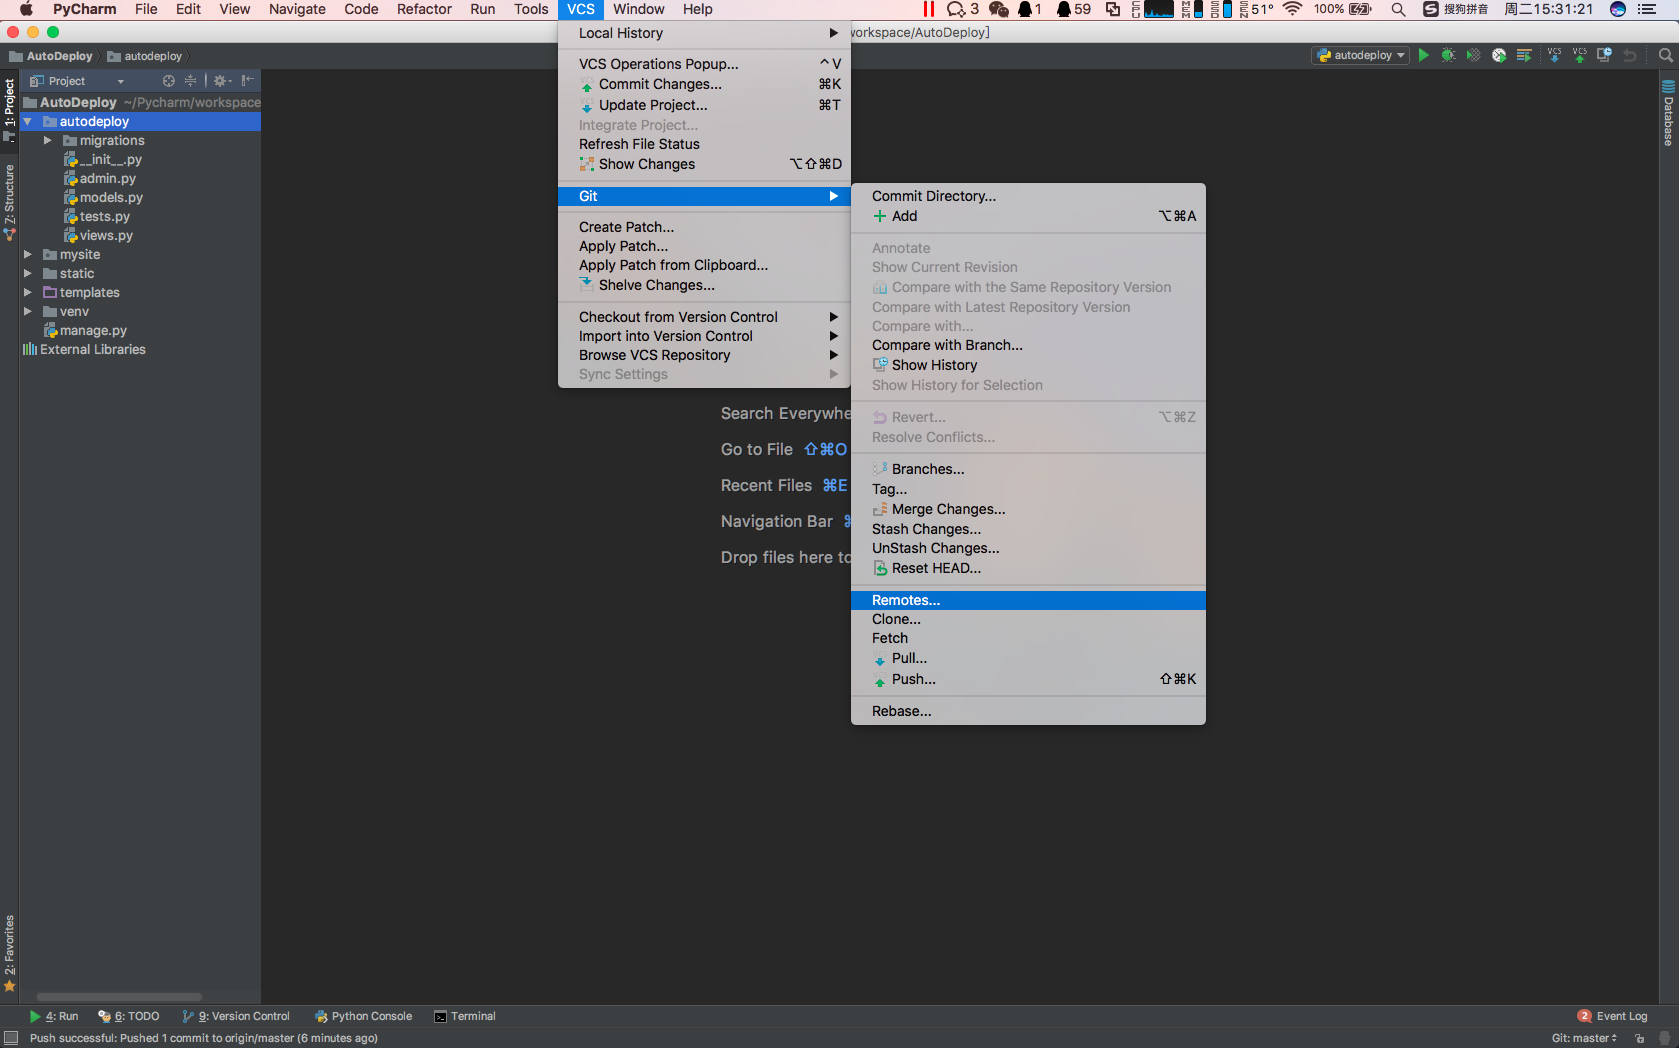Run autodeploy with coverage icon
This screenshot has width=1679, height=1048.
click(x=1473, y=55)
